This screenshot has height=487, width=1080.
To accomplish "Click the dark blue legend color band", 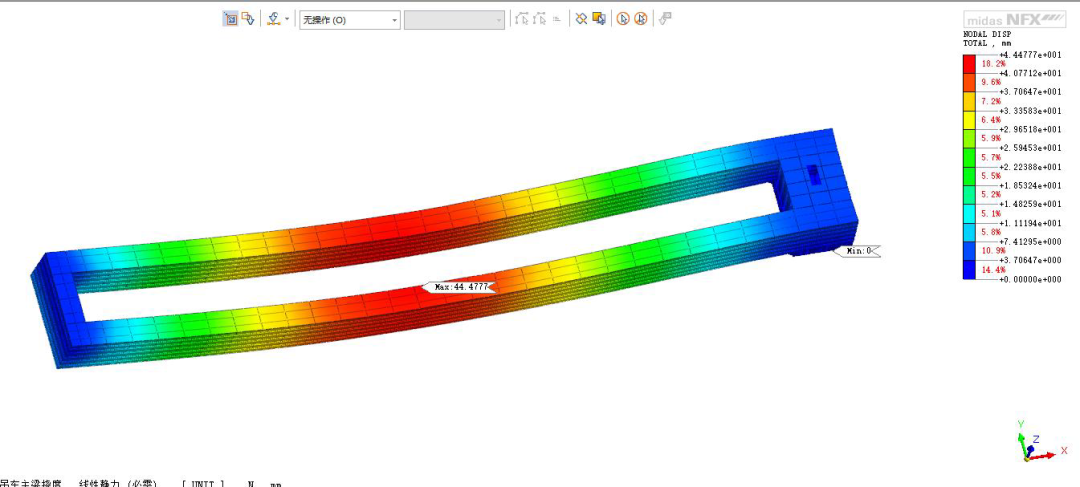I will 969,270.
